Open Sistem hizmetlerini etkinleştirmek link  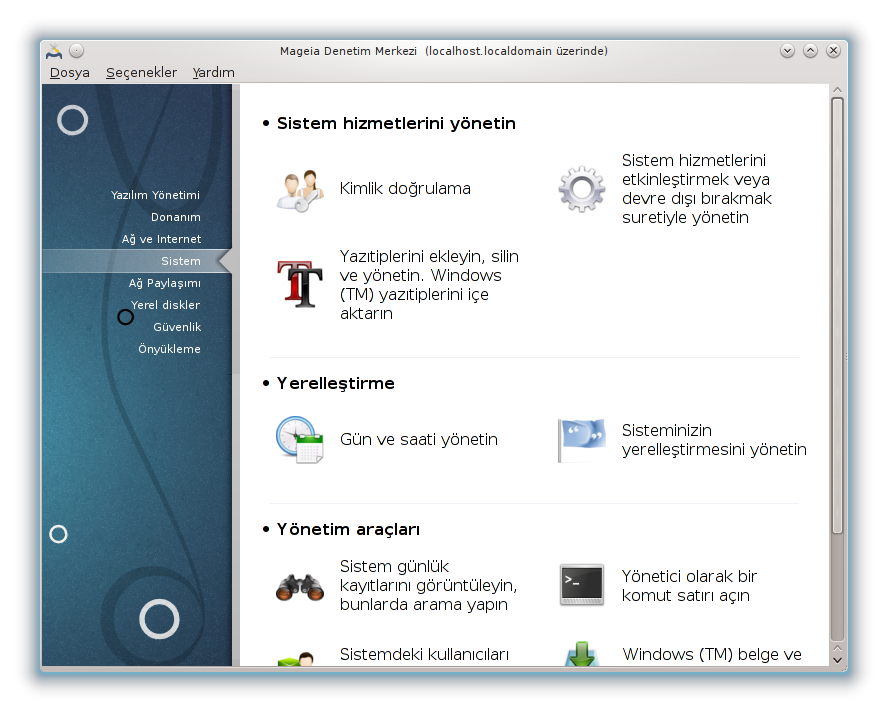tap(697, 189)
